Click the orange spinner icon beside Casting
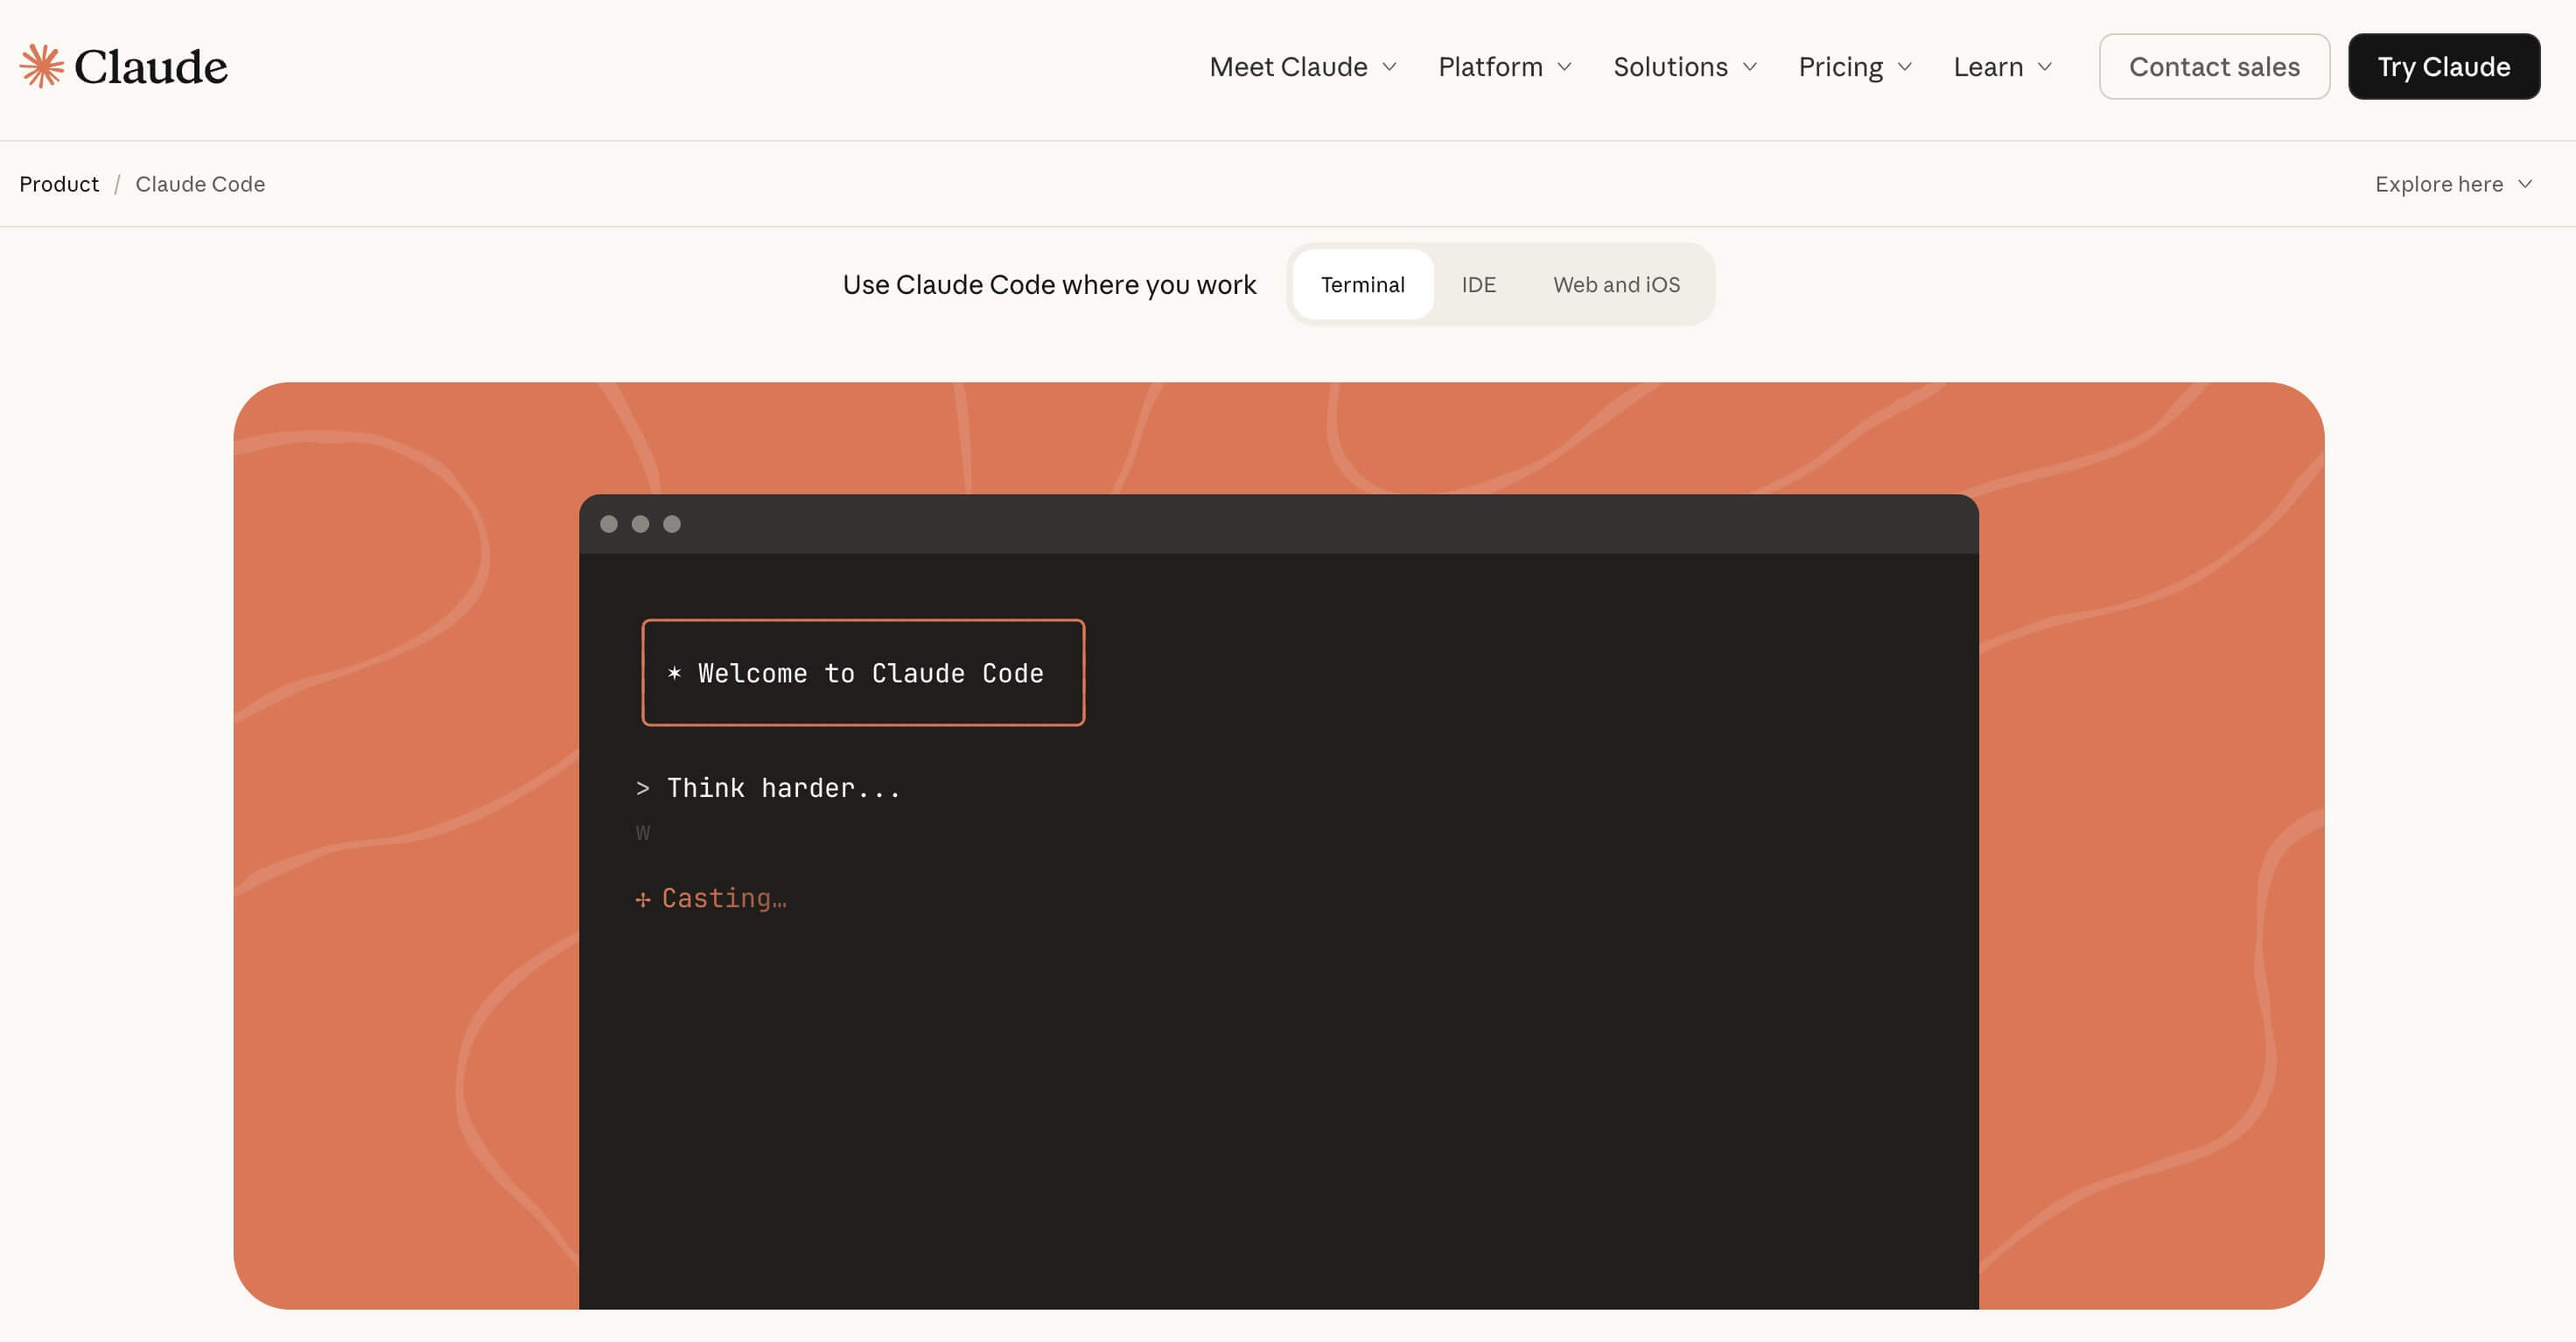The image size is (2576, 1342). 643,900
